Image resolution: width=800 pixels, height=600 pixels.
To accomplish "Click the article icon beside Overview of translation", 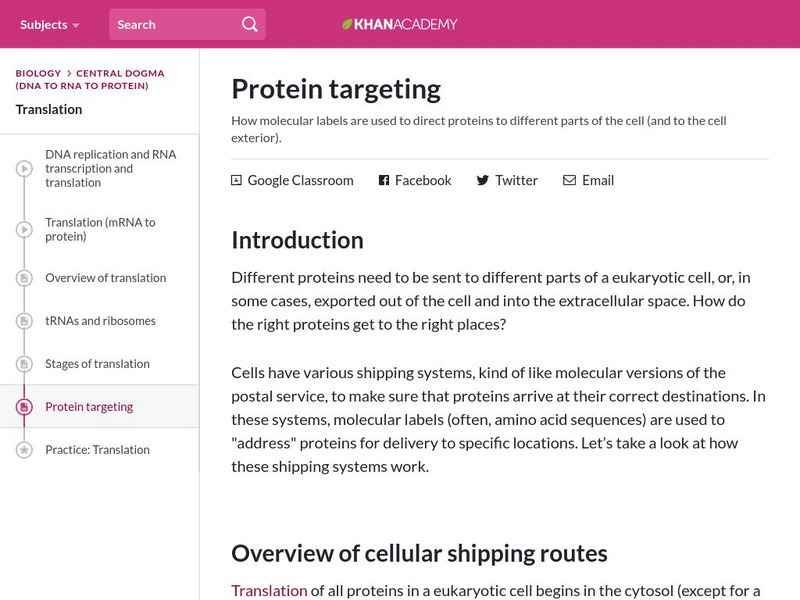I will tap(22, 278).
